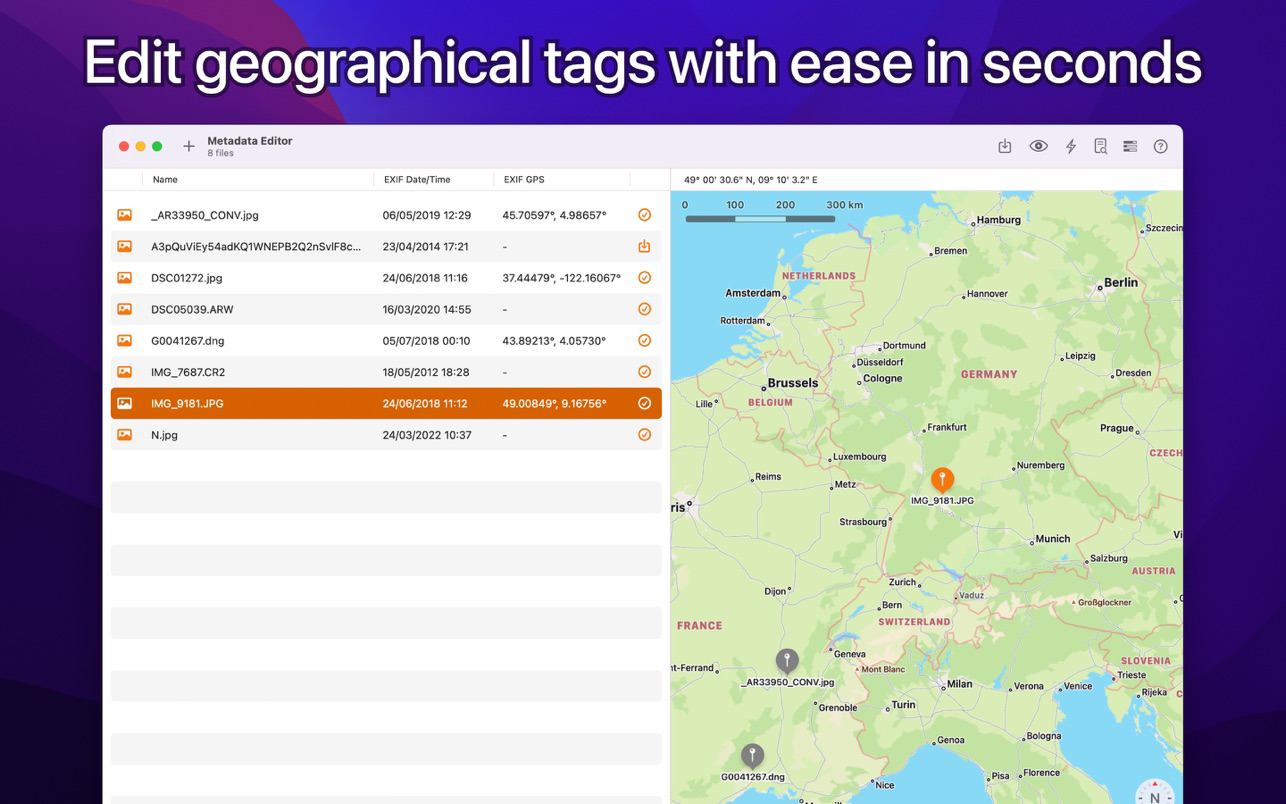
Task: Click the lightning bolt quick action icon
Action: click(x=1070, y=146)
